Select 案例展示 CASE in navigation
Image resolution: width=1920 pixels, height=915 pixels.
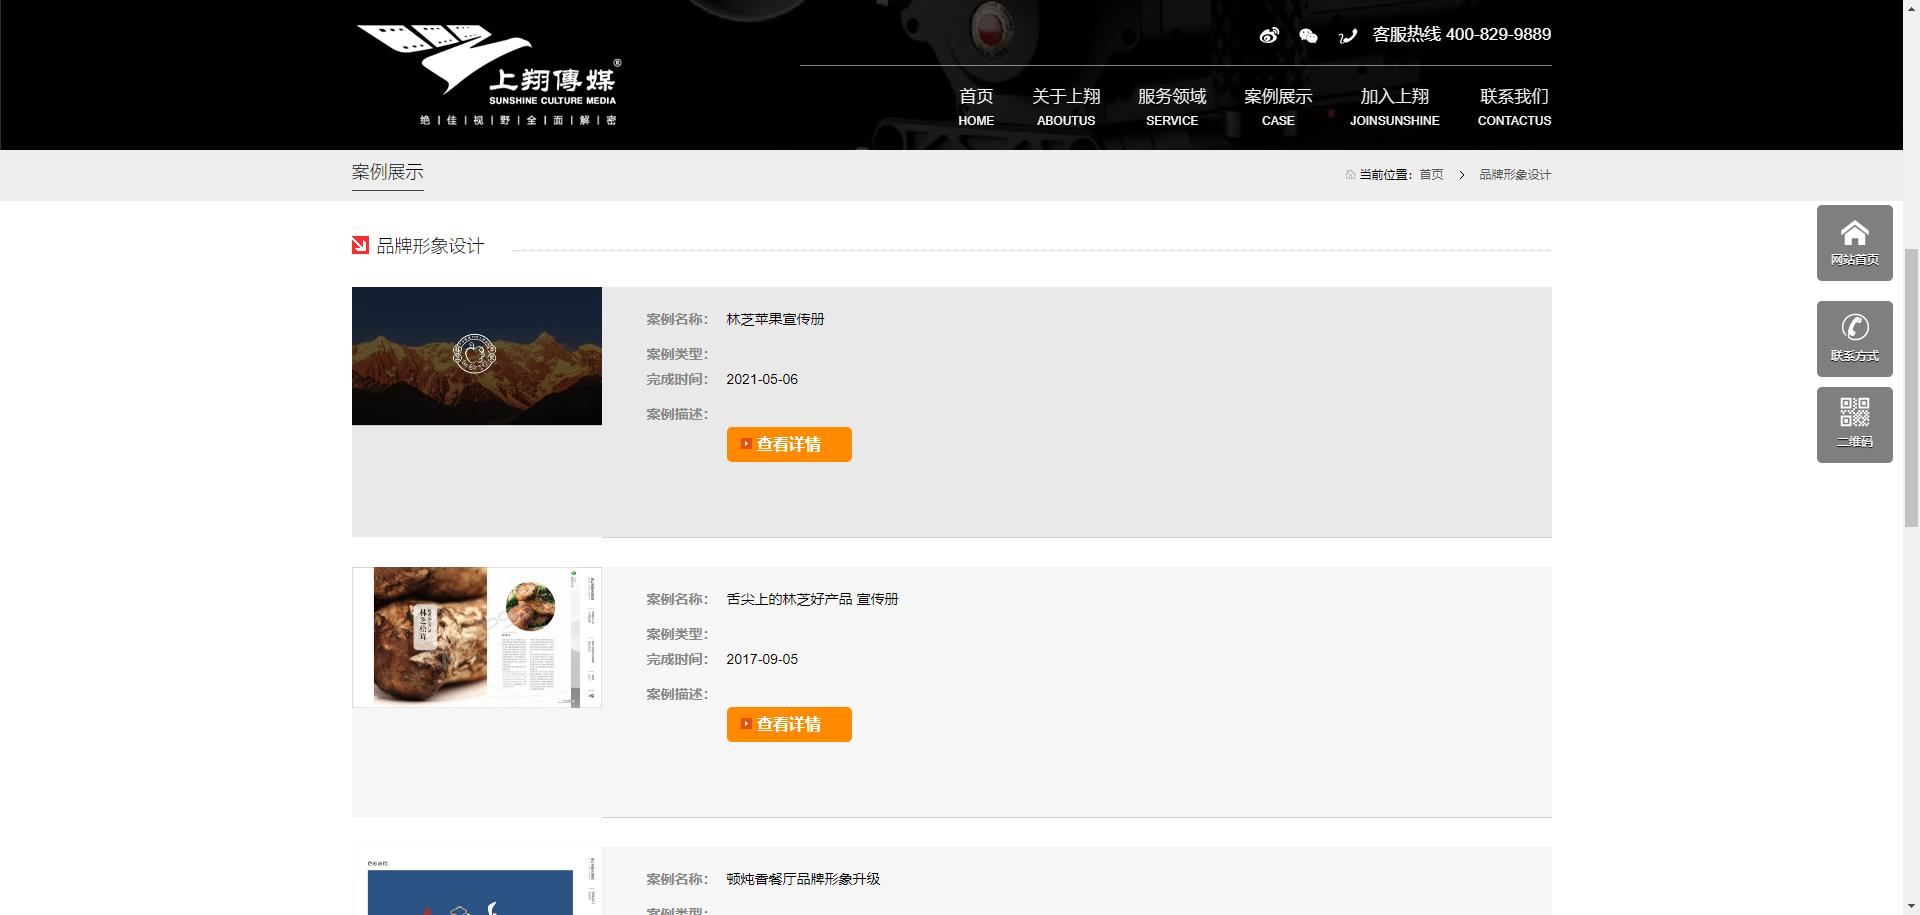coord(1278,106)
